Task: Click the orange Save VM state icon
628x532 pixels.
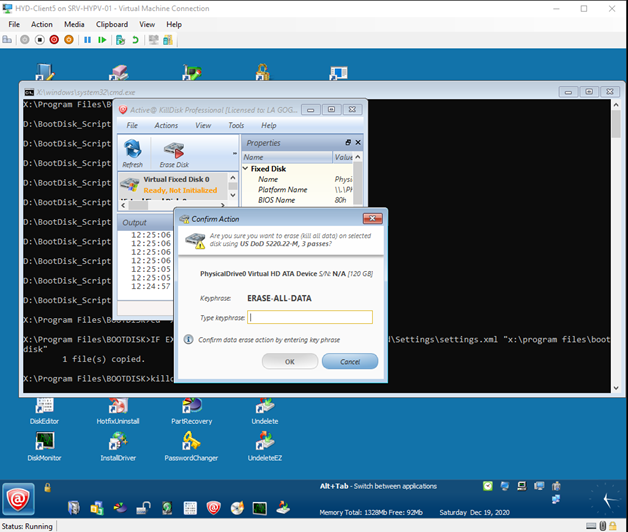Action: (x=69, y=40)
